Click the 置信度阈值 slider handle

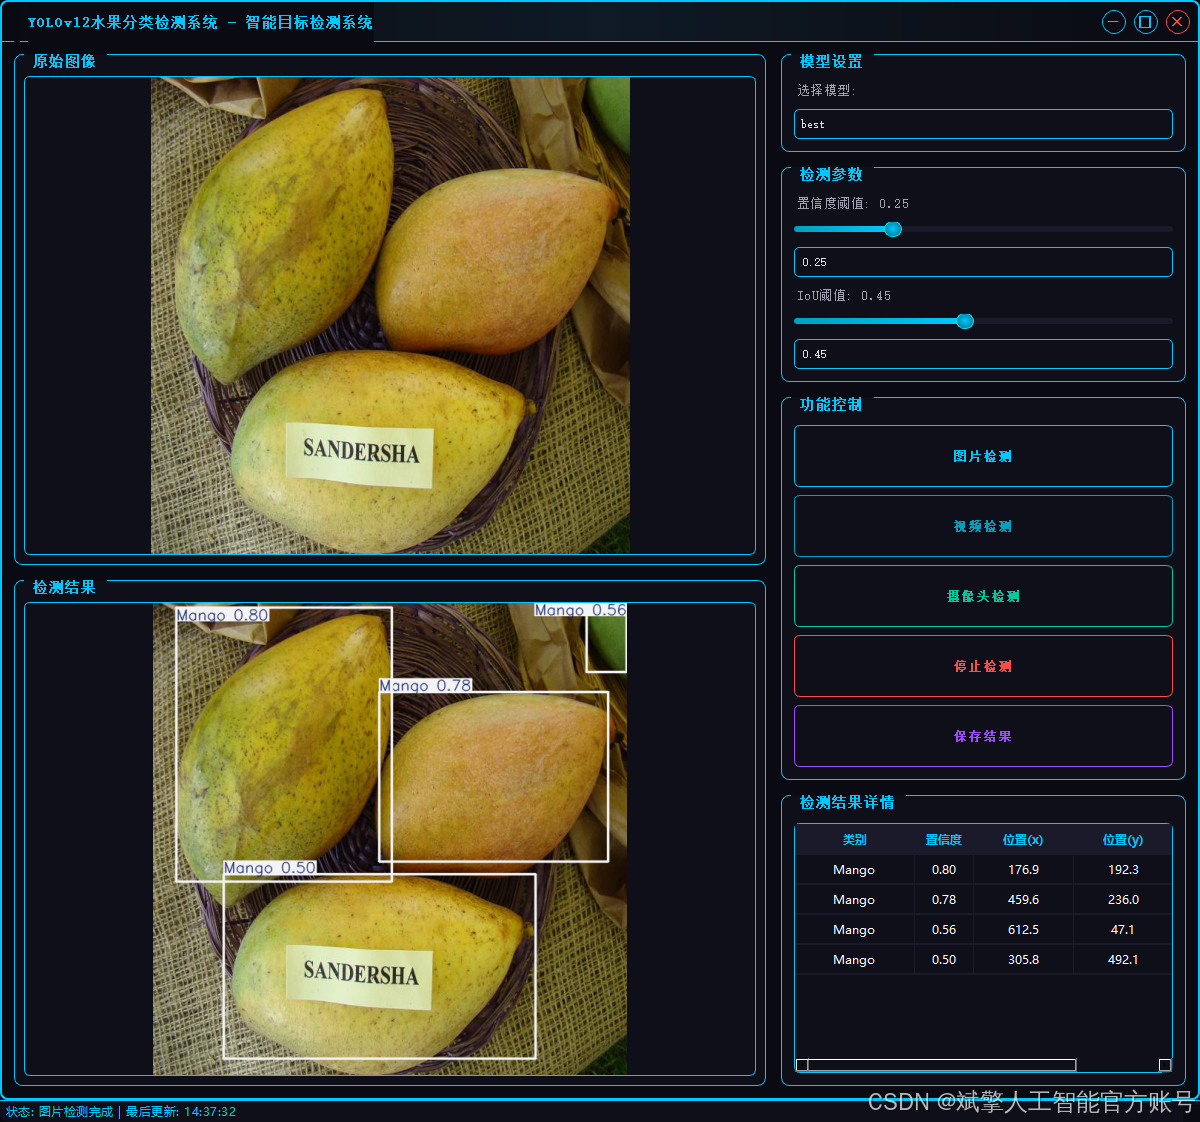point(893,229)
